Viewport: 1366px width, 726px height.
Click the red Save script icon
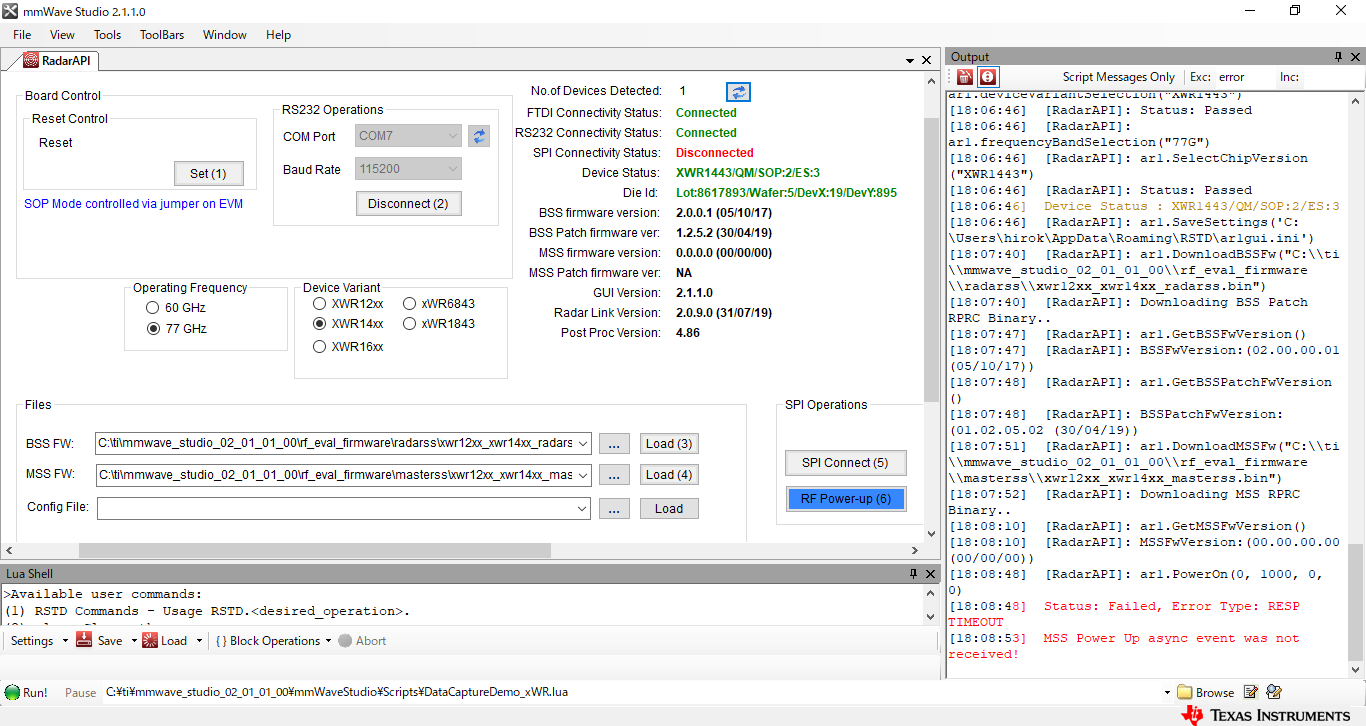[84, 640]
